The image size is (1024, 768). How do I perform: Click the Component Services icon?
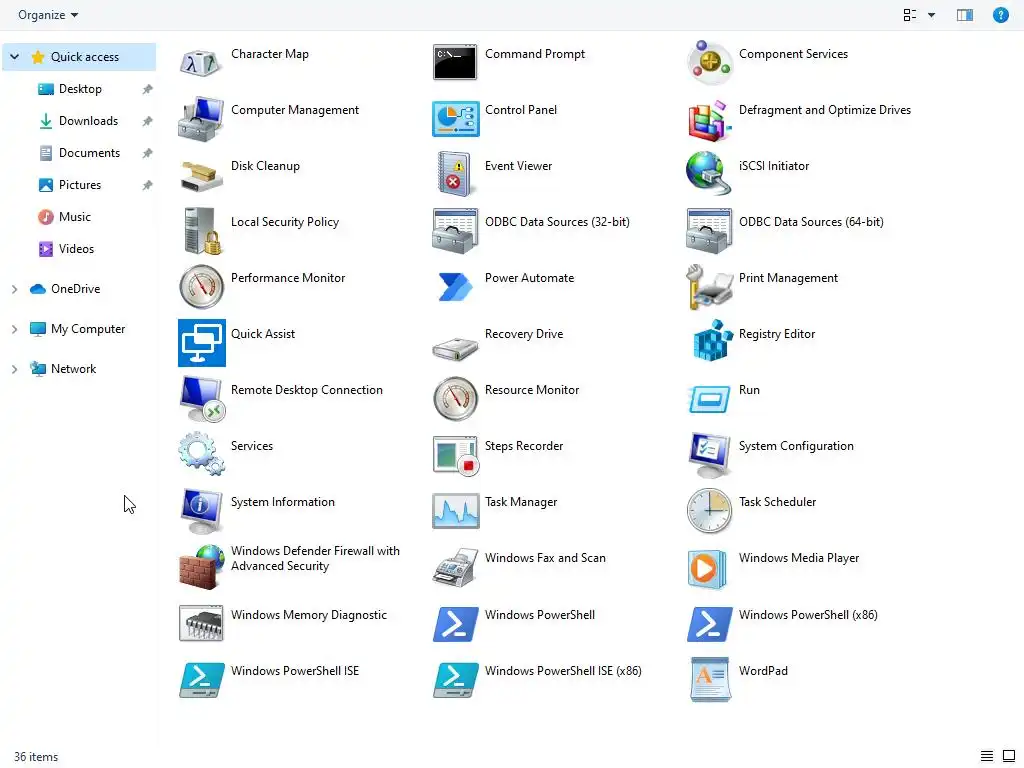tap(709, 63)
